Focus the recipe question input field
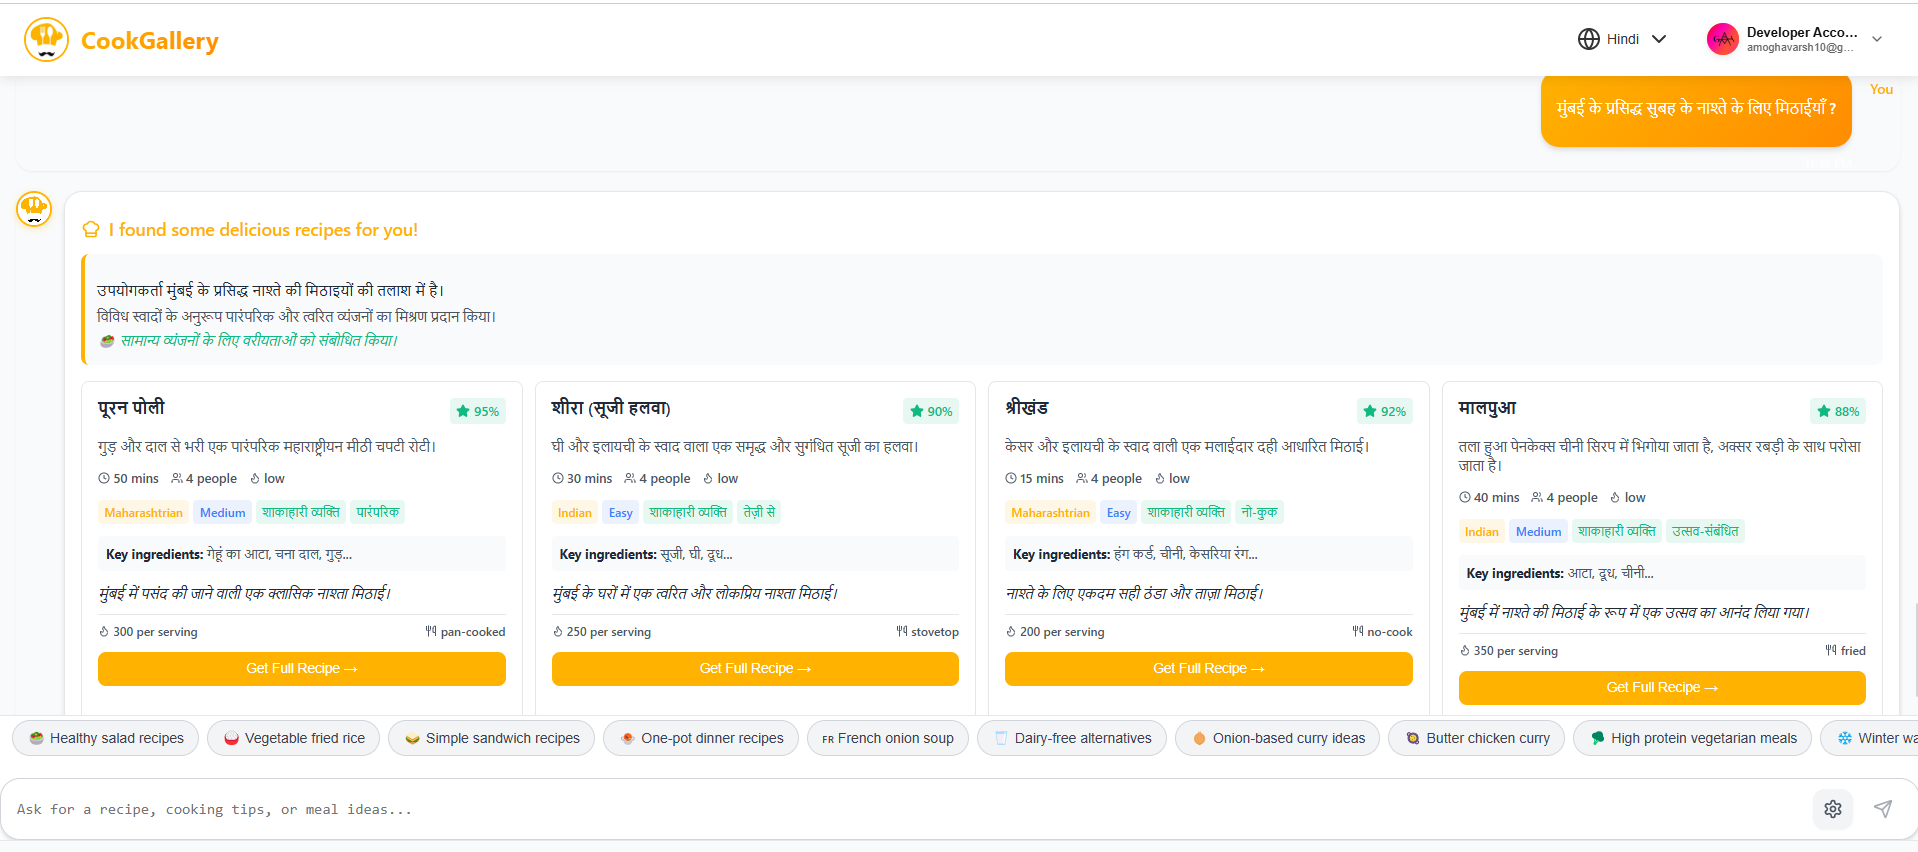The image size is (1918, 852). click(x=900, y=809)
